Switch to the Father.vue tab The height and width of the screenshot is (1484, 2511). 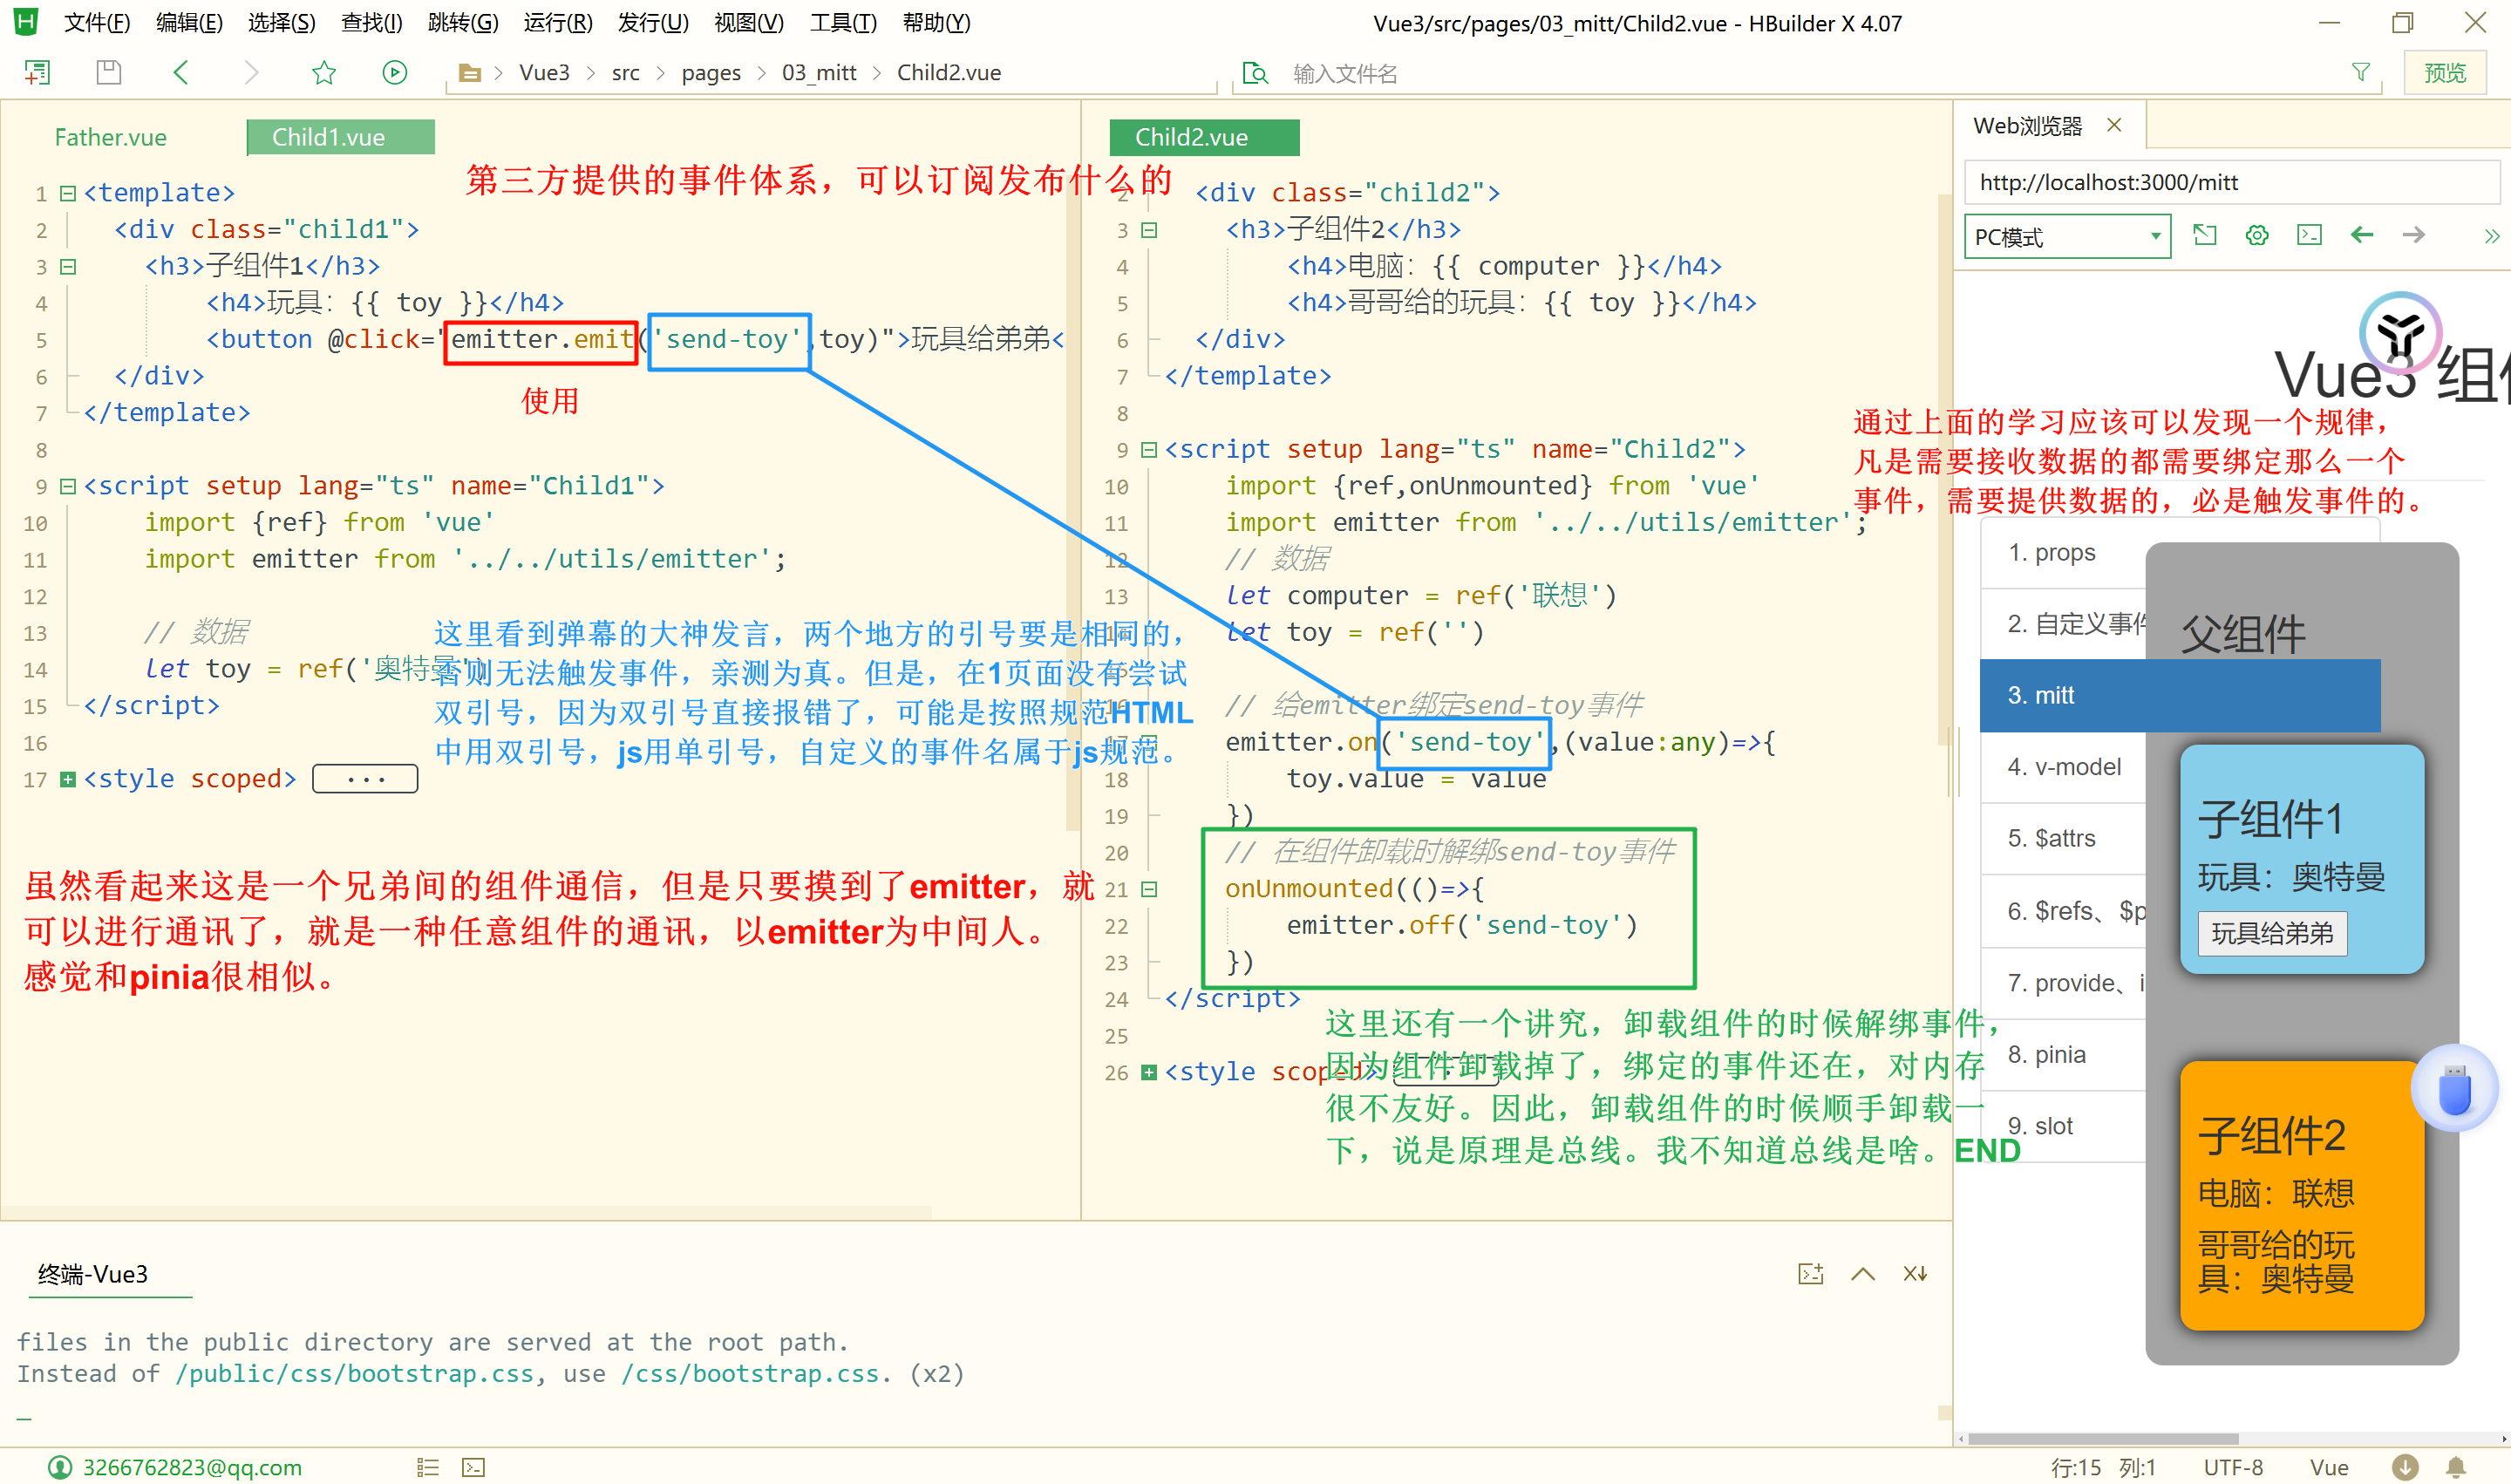(x=111, y=137)
